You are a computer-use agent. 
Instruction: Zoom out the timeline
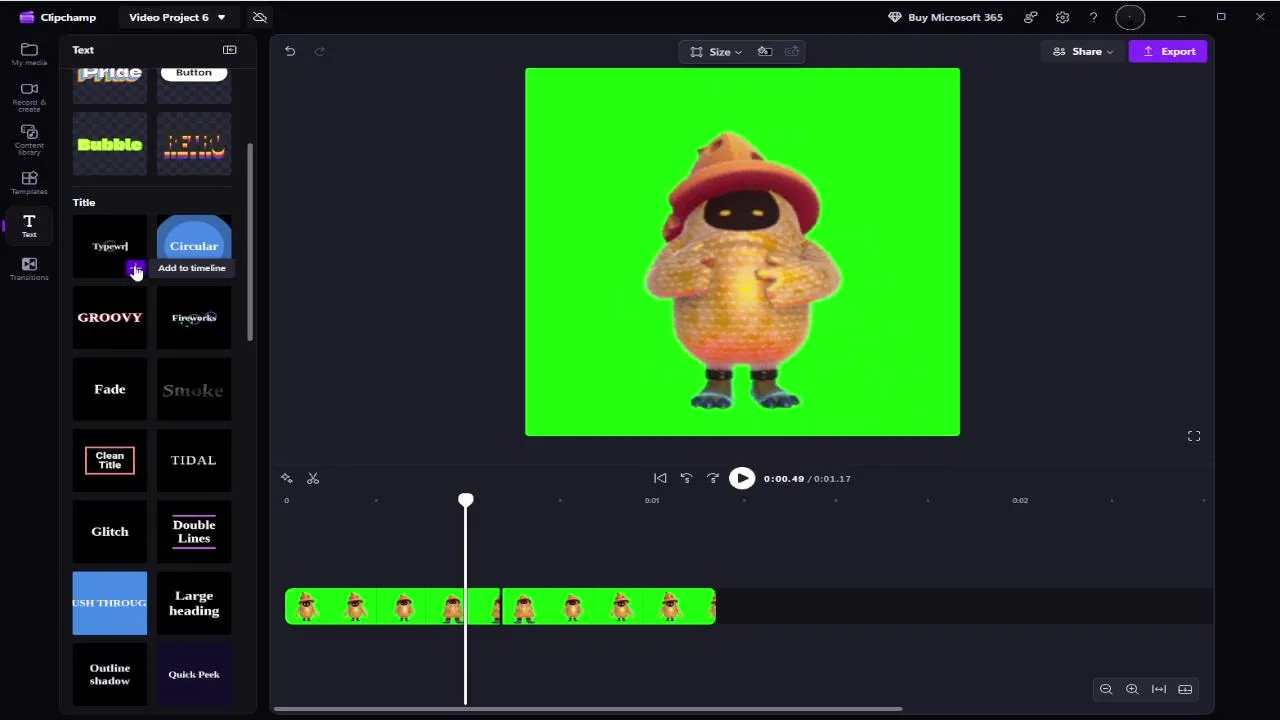click(x=1106, y=689)
